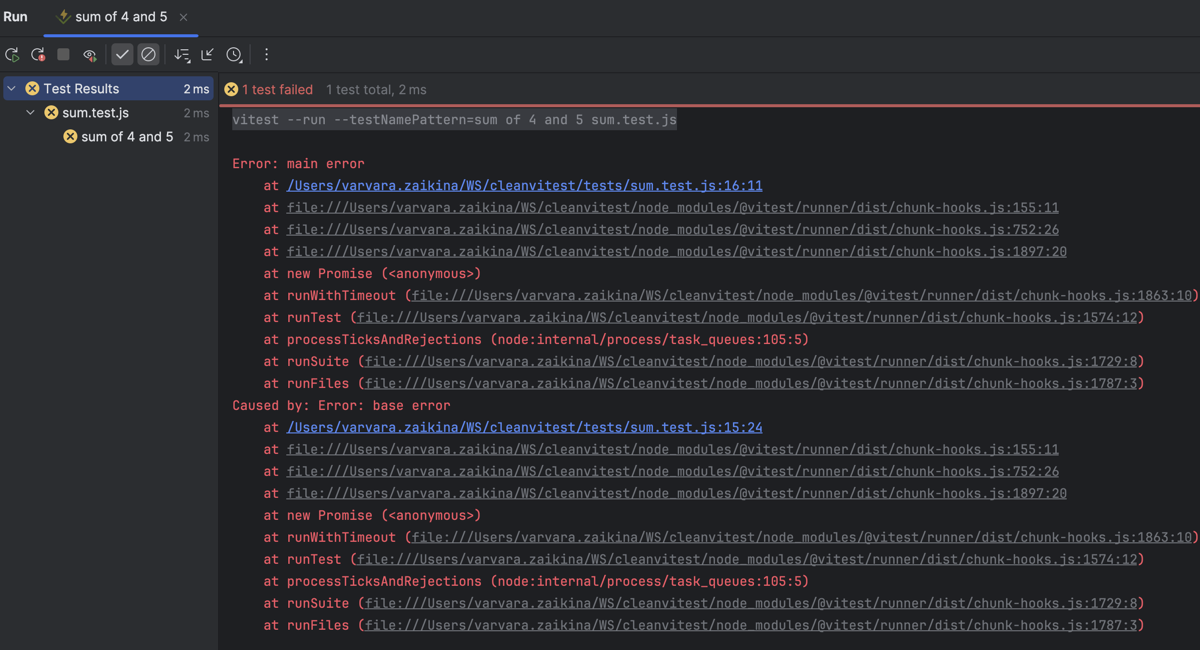The image size is (1200, 650).
Task: Click '1 test total, 2 ms' status text
Action: pos(376,90)
